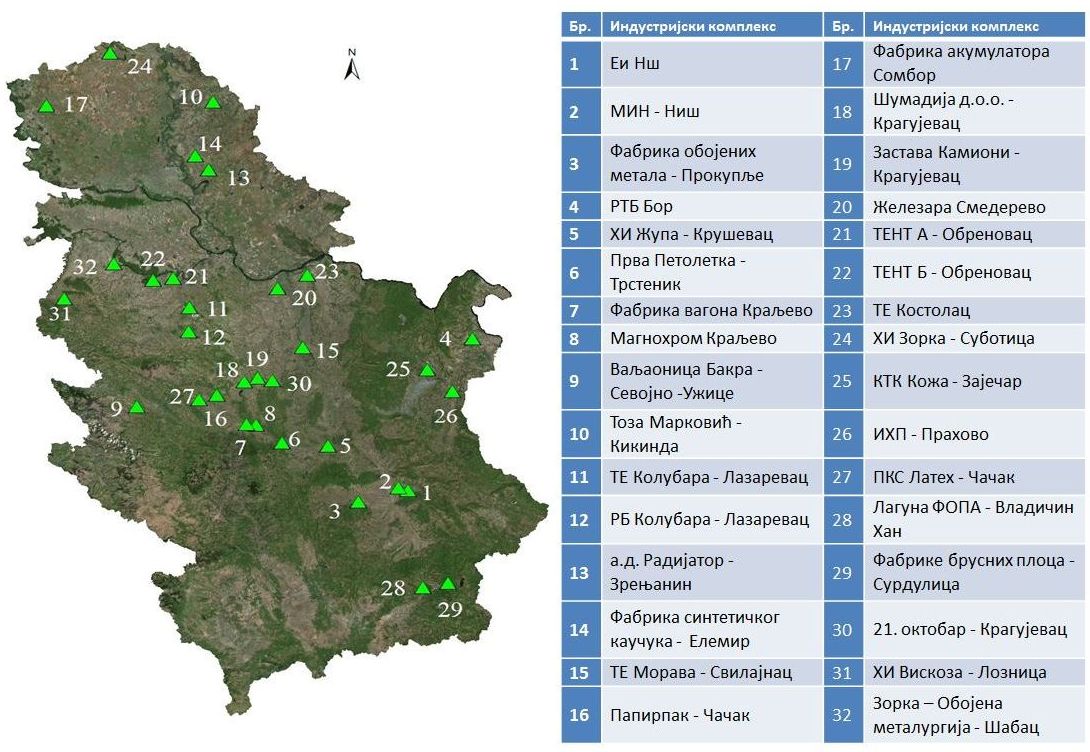Click the north arrow compass symbol
The height and width of the screenshot is (752, 1090).
351,66
